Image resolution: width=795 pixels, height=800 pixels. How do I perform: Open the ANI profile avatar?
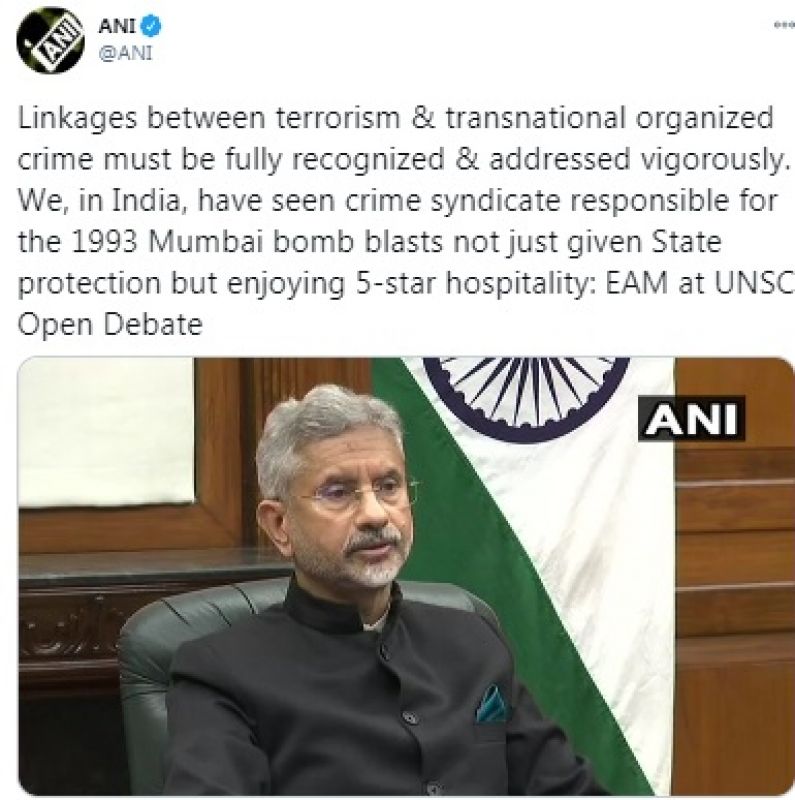tap(51, 39)
